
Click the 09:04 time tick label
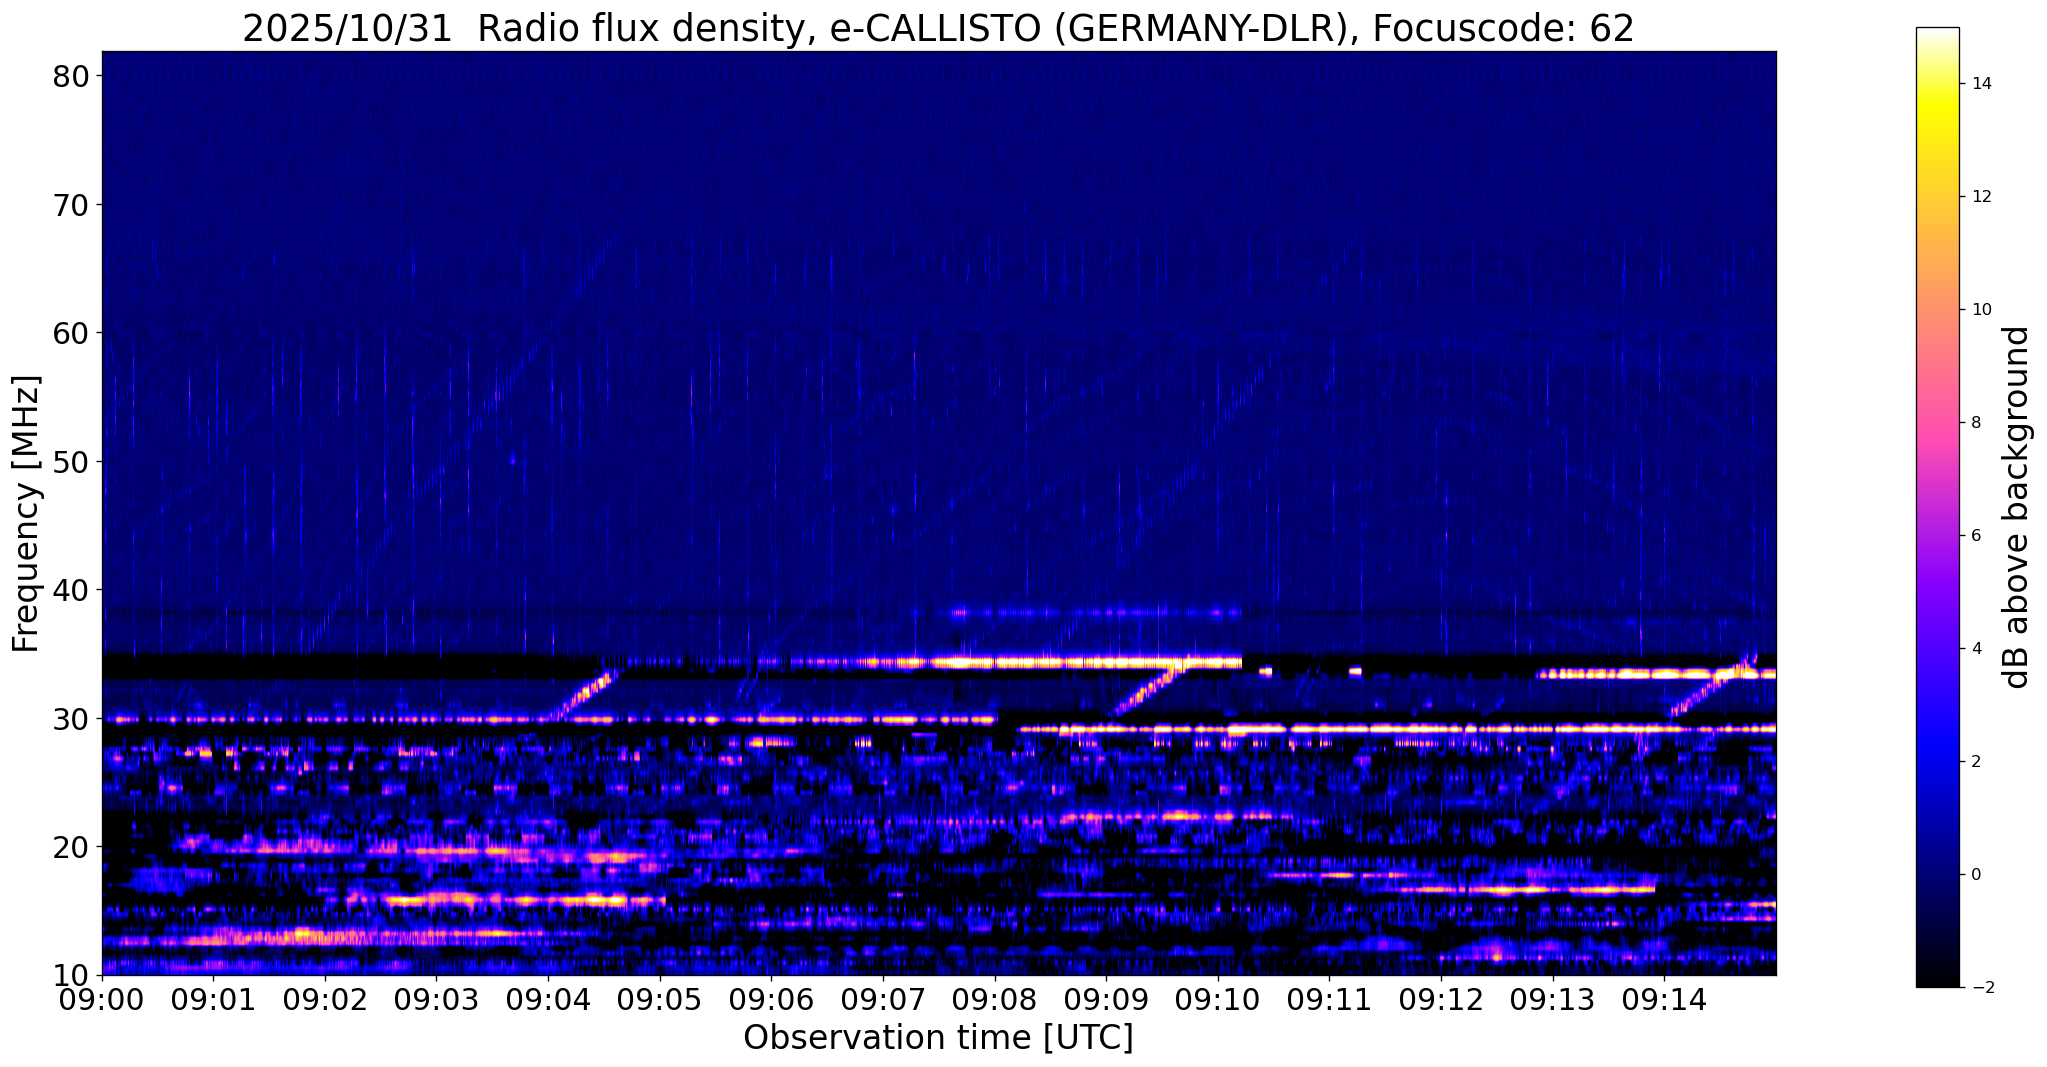[548, 999]
